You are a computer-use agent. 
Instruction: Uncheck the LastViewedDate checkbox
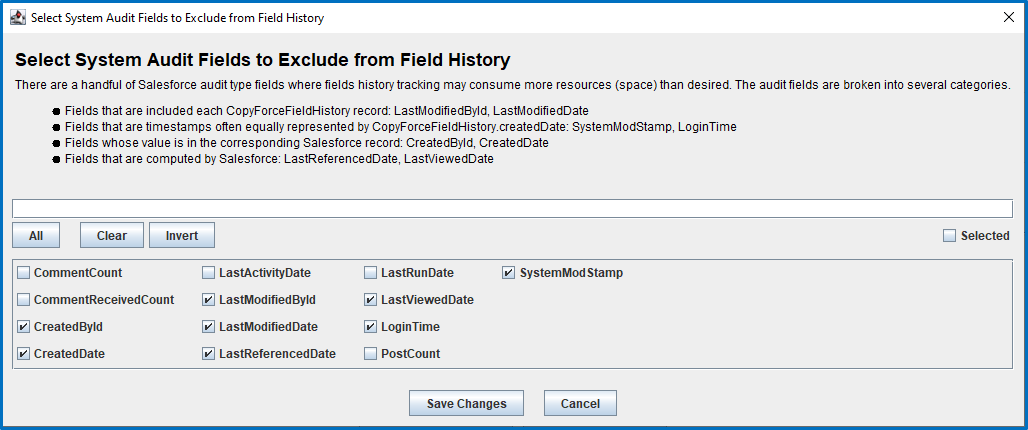tap(370, 300)
